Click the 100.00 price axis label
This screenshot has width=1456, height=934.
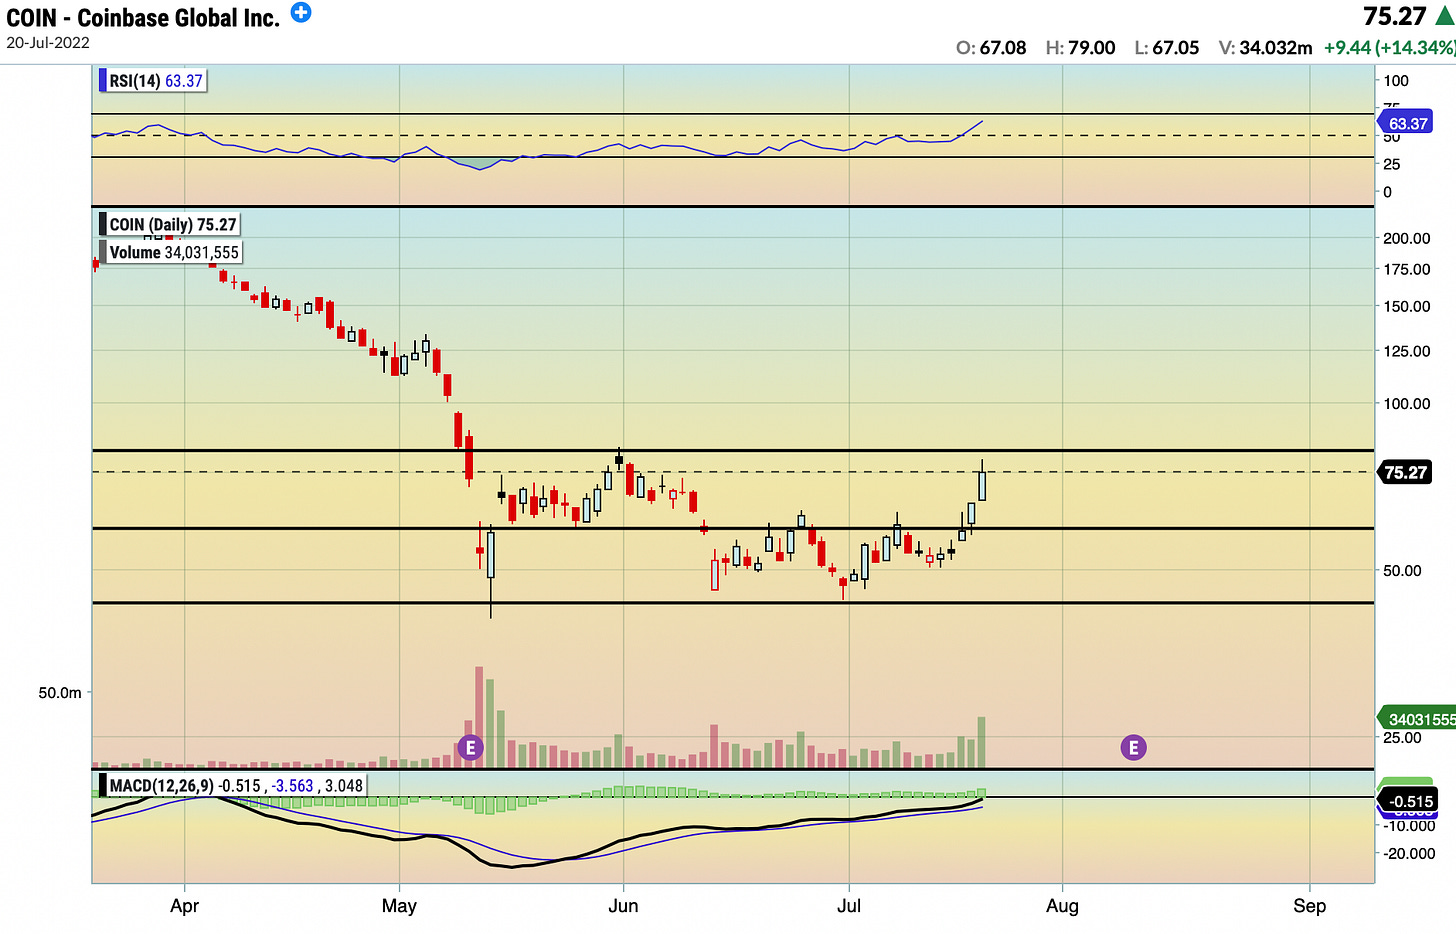pyautogui.click(x=1407, y=403)
